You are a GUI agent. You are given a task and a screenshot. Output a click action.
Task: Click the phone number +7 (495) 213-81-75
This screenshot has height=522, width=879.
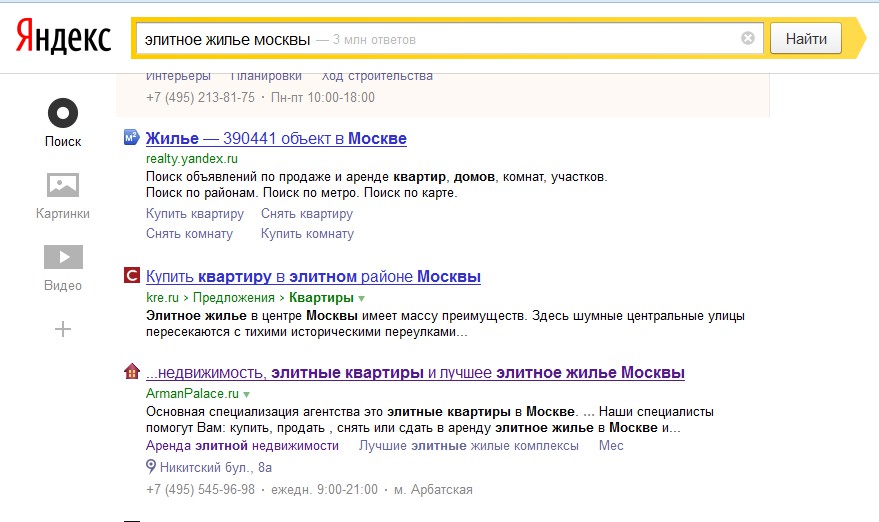coord(200,98)
